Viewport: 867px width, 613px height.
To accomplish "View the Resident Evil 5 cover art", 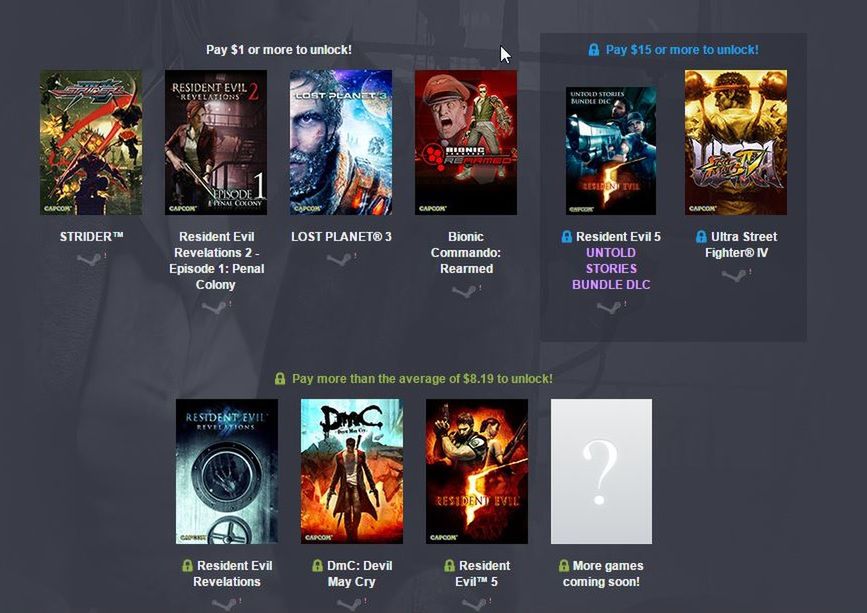I will coord(477,471).
